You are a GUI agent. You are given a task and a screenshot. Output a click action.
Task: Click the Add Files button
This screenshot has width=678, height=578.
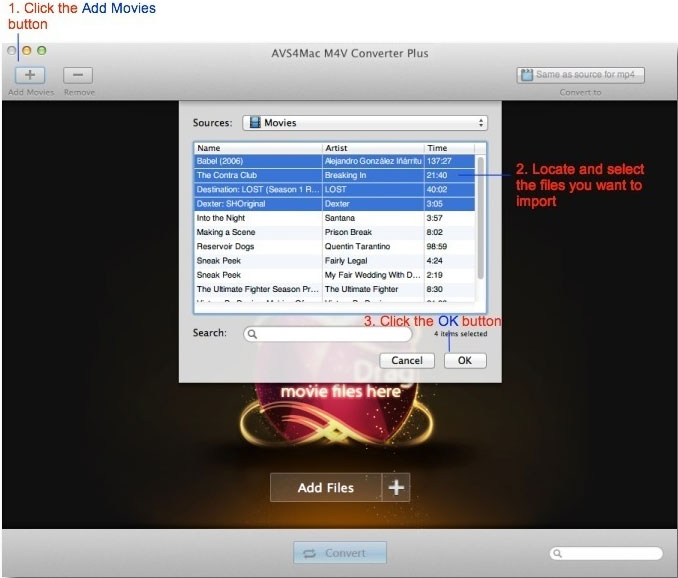tap(326, 488)
